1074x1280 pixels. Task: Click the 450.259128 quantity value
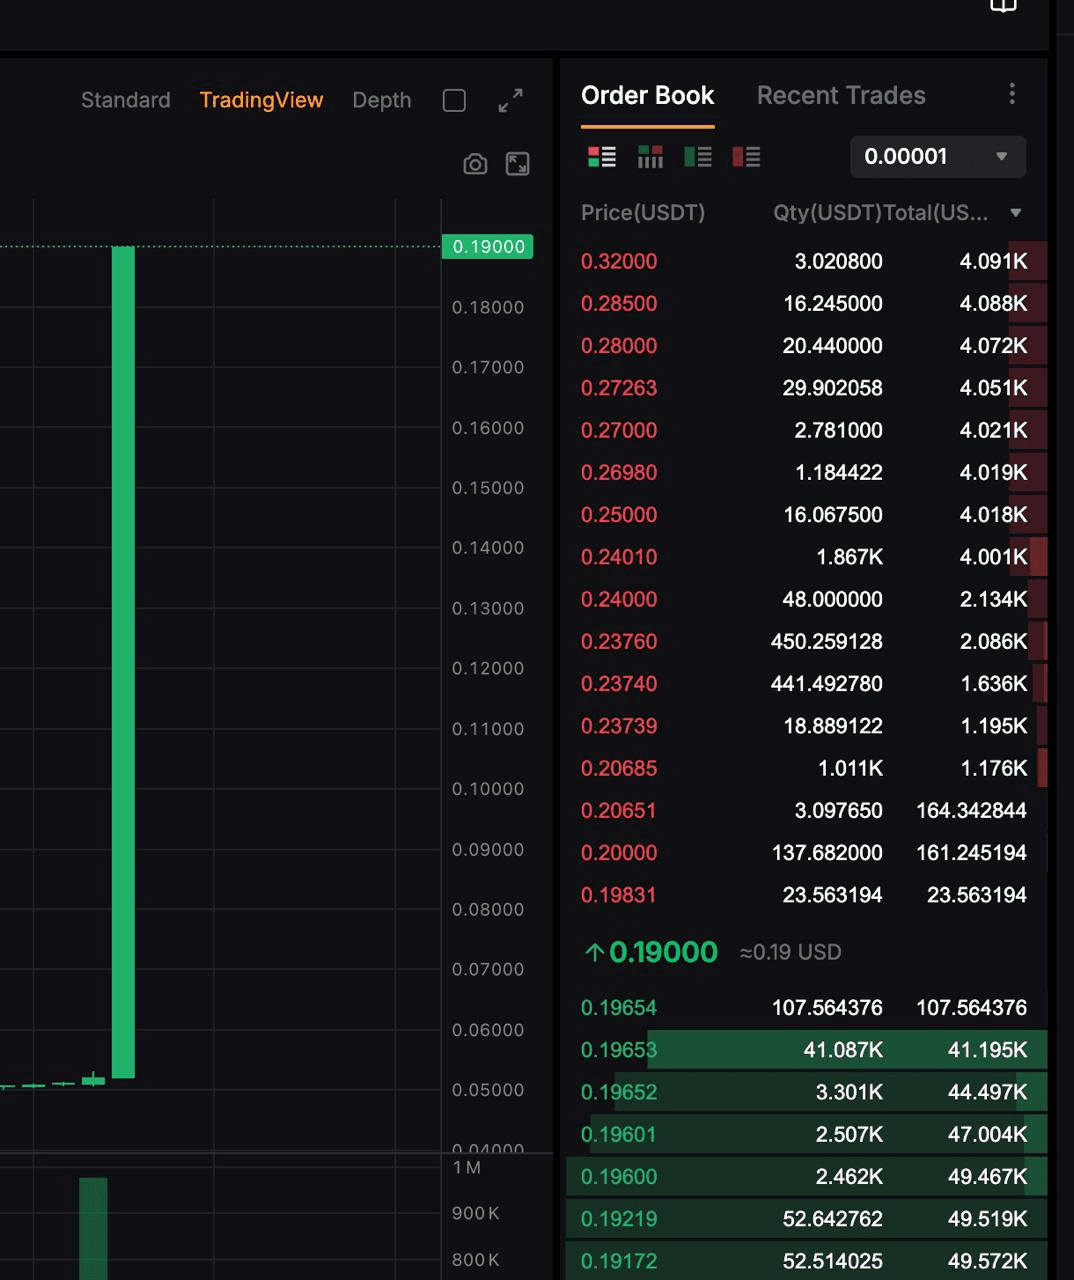tap(827, 641)
